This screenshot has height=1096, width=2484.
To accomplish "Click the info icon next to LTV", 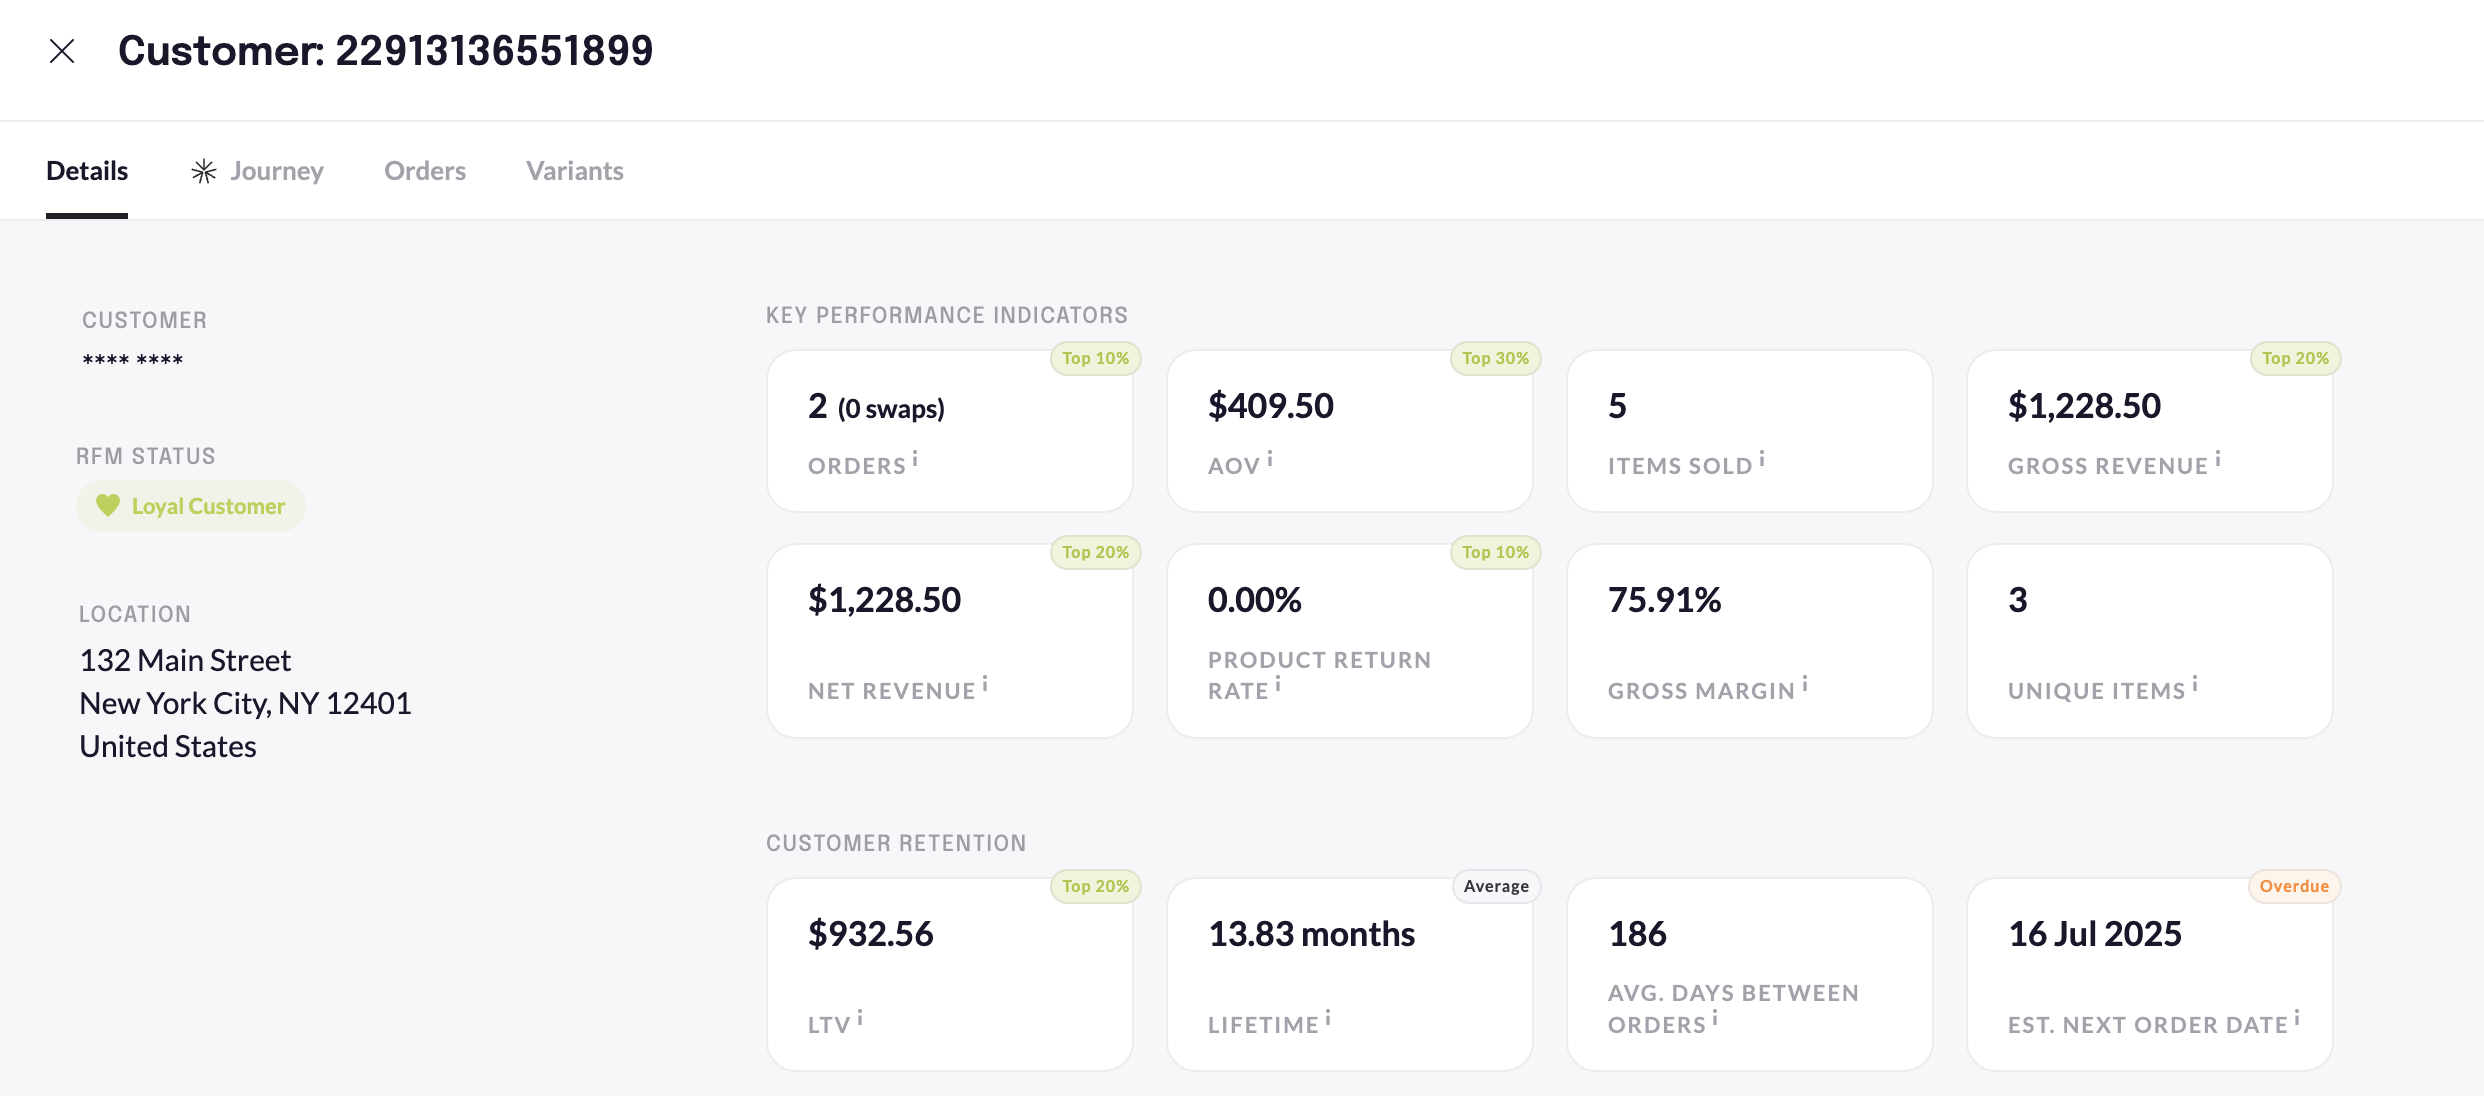I will click(862, 1016).
